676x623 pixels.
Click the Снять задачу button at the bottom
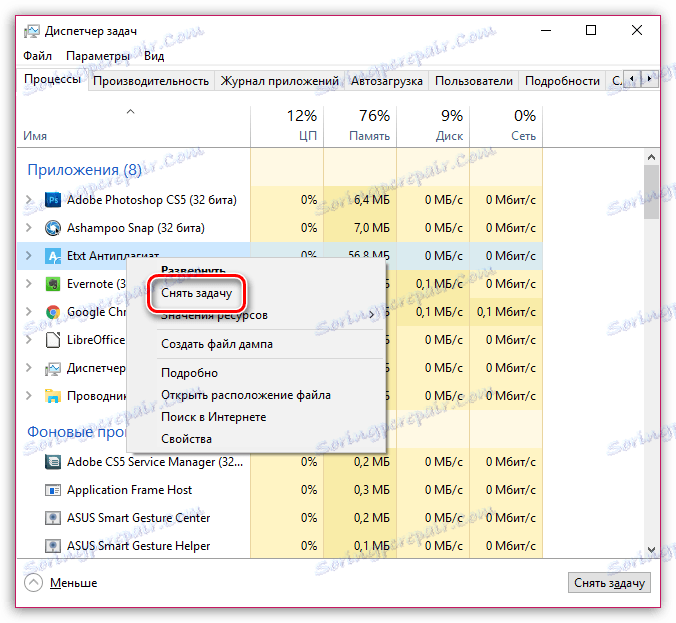pos(609,583)
